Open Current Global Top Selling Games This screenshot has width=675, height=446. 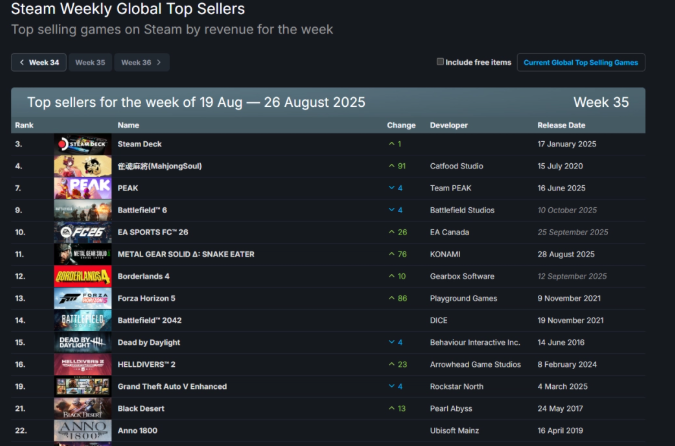click(x=581, y=62)
